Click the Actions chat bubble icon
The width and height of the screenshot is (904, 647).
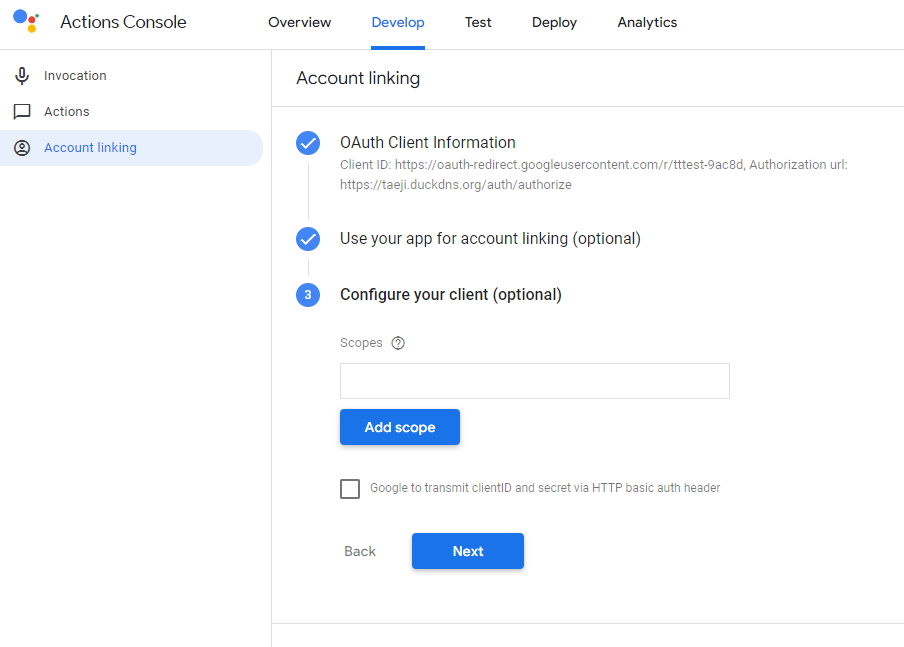click(x=22, y=111)
